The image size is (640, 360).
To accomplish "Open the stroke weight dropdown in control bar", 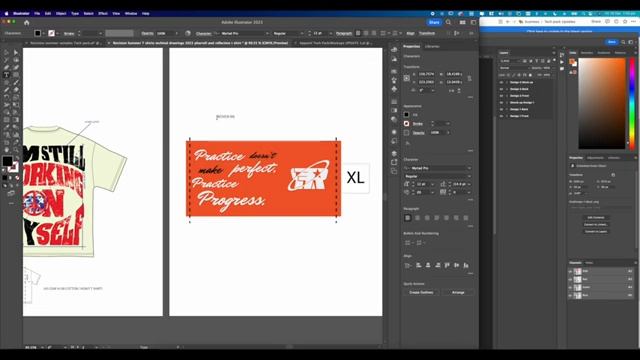I will (x=100, y=33).
